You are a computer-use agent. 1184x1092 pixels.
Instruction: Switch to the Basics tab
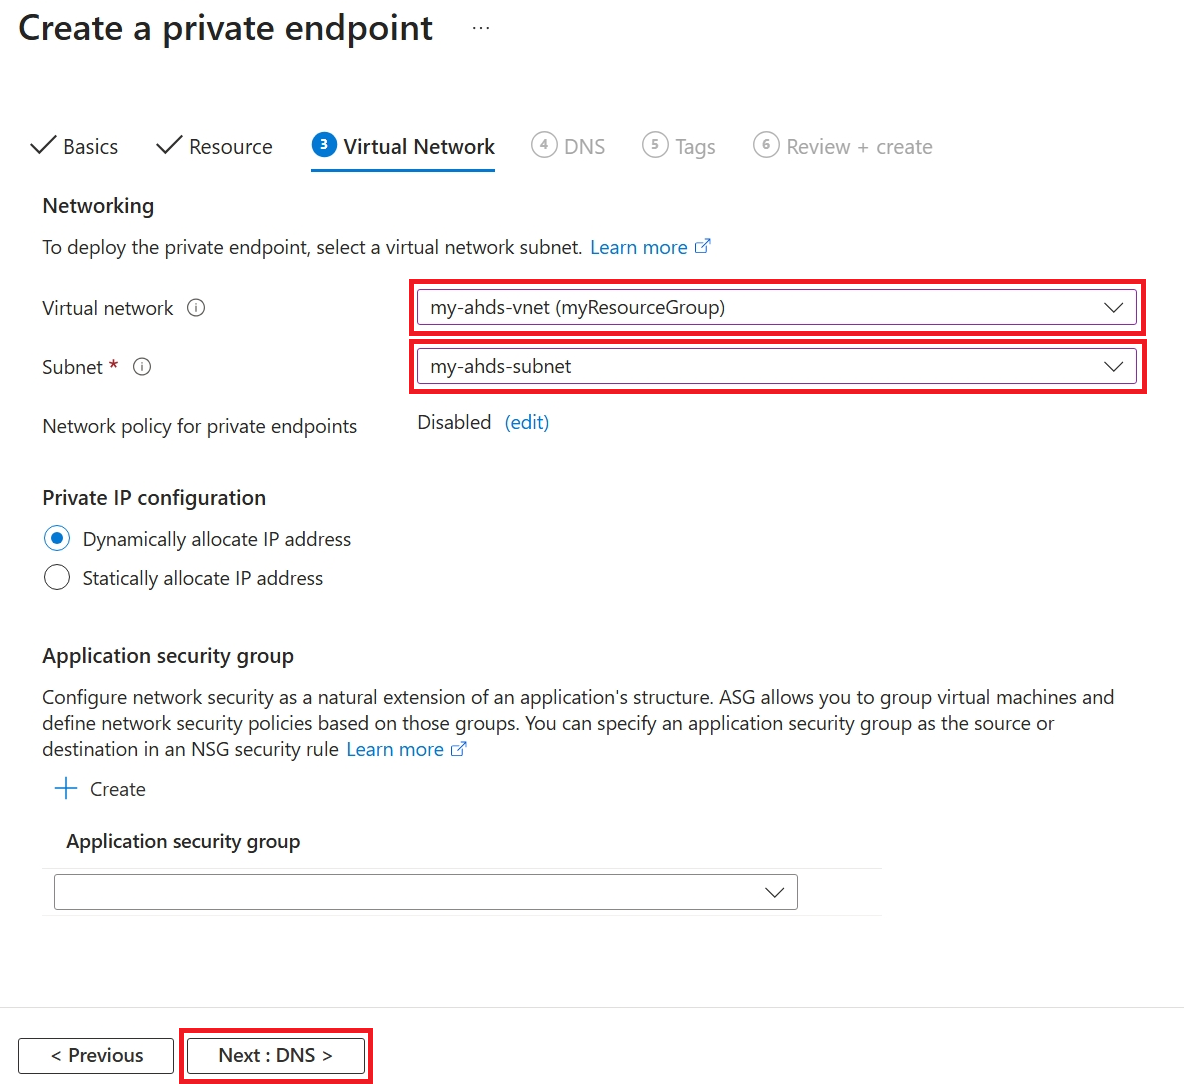click(74, 146)
